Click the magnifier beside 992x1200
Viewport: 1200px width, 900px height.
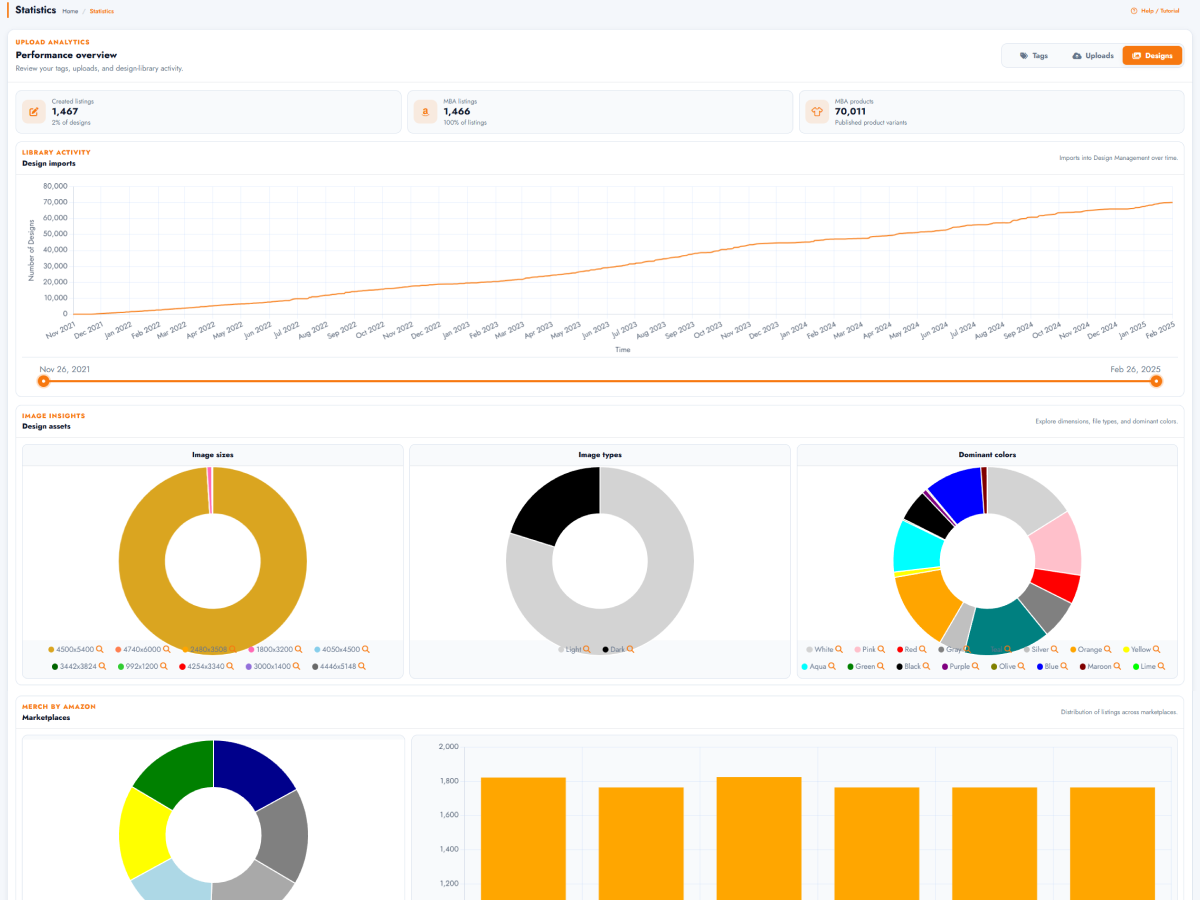164,666
